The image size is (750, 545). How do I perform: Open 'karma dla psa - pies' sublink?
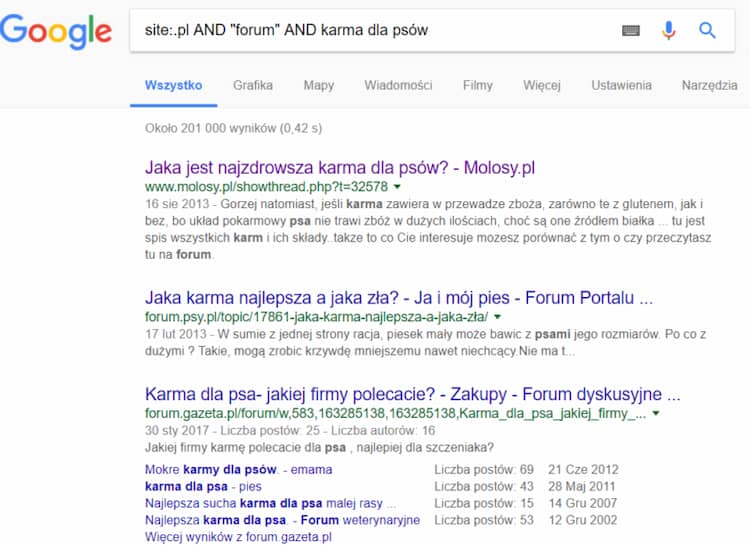203,487
